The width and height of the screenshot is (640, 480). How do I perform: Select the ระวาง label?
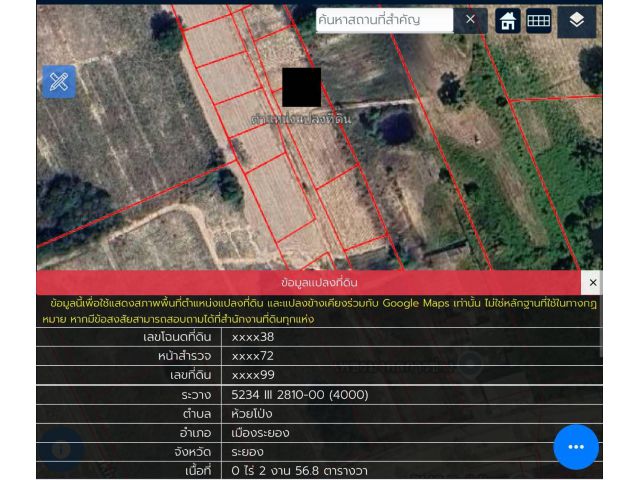tap(196, 395)
